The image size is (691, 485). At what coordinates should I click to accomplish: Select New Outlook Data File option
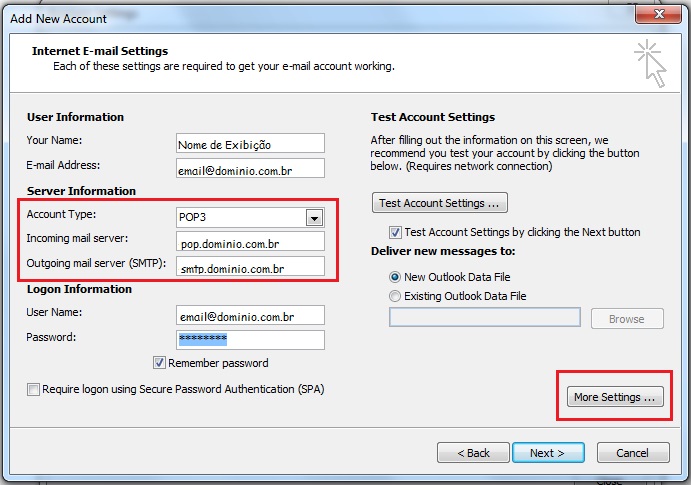pos(395,277)
